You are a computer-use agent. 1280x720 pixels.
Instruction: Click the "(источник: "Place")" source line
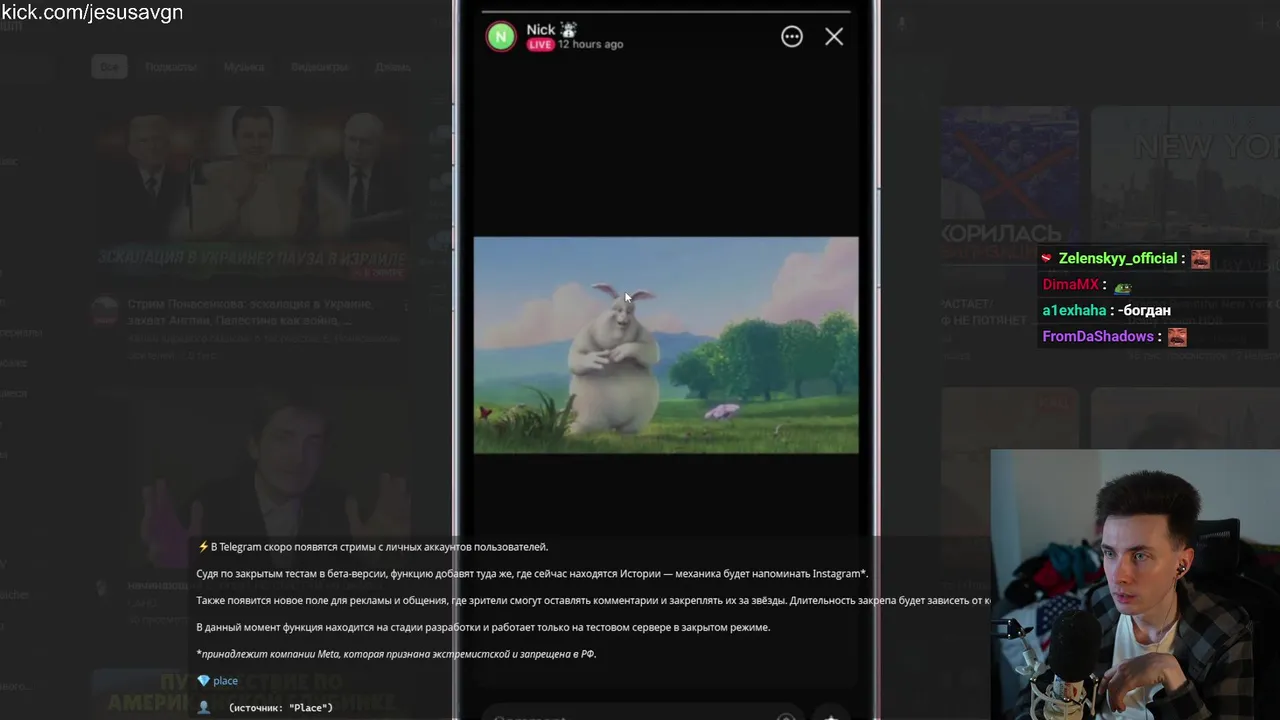tap(281, 707)
